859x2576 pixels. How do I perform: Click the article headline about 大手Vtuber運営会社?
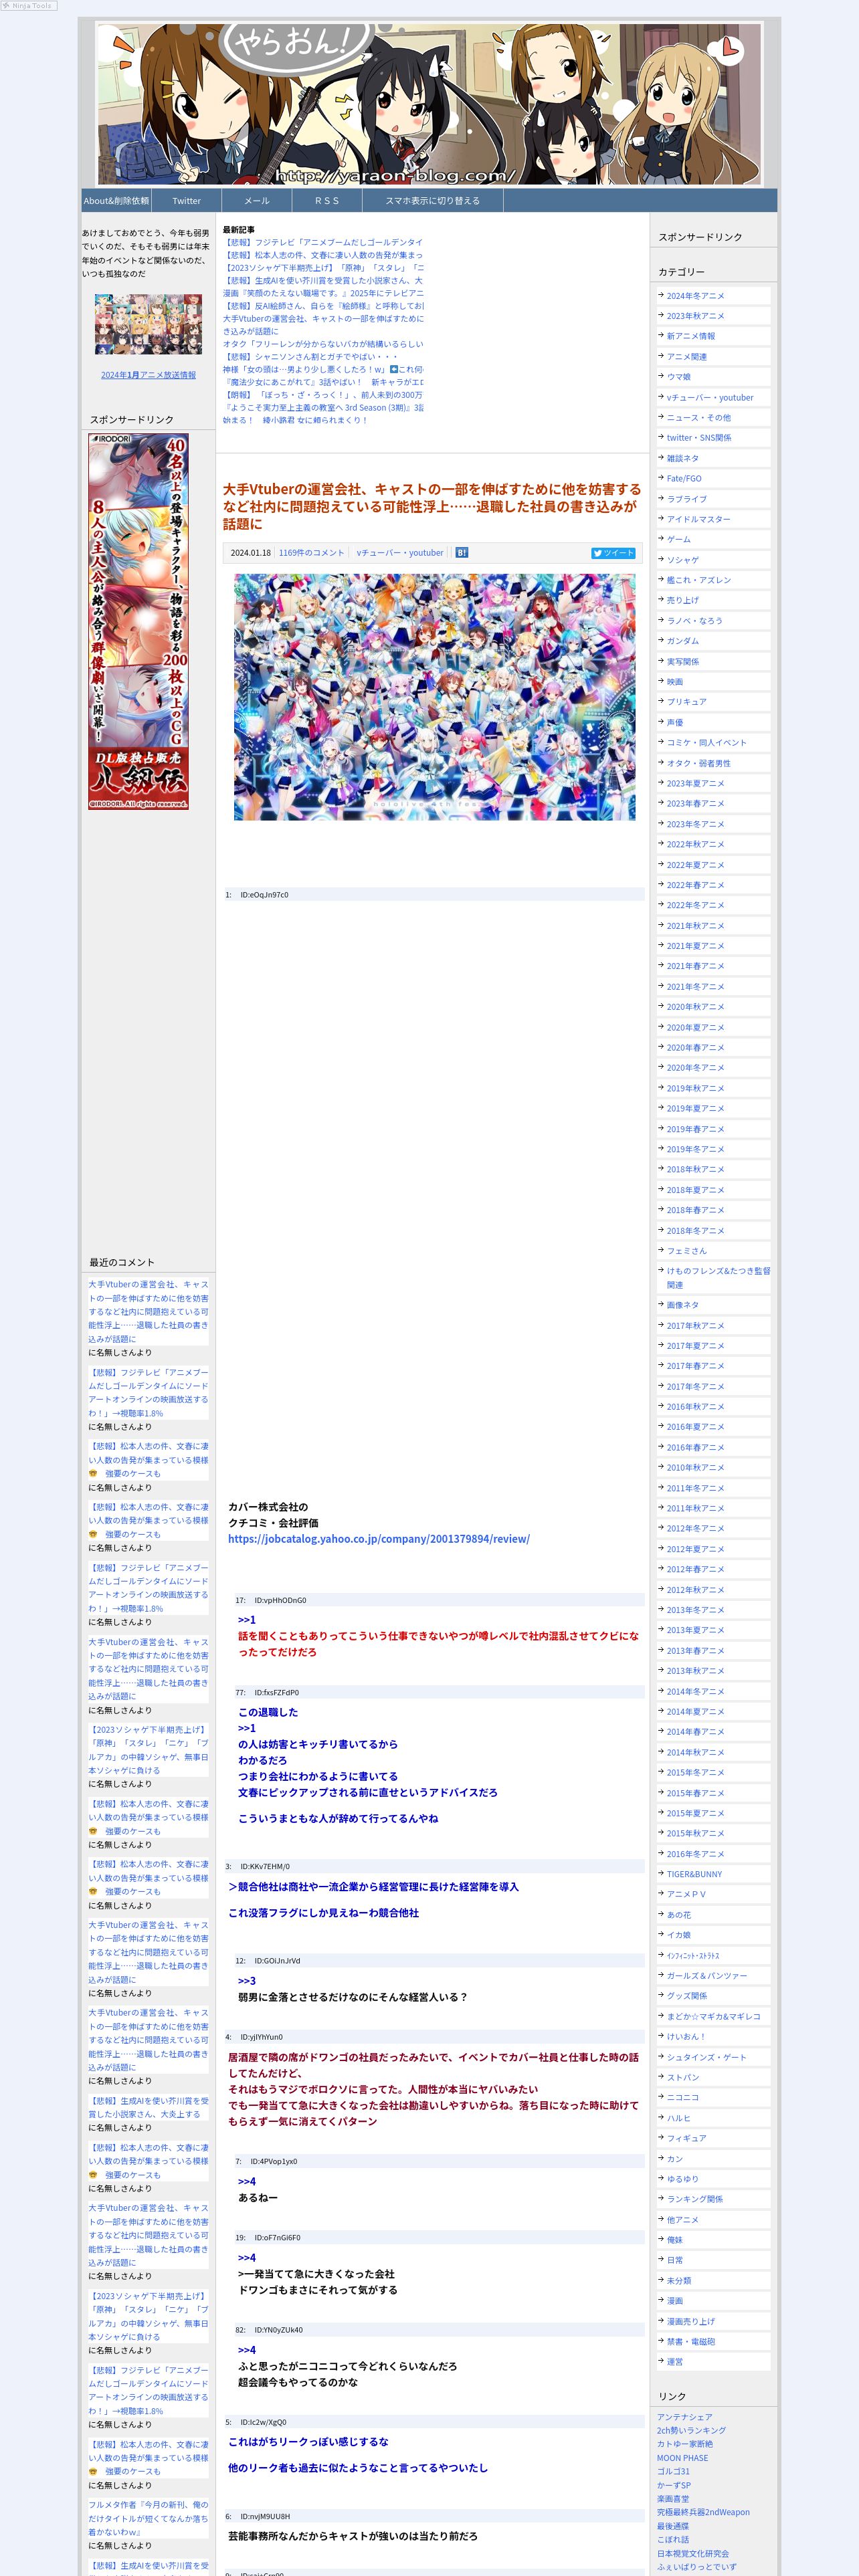(432, 506)
